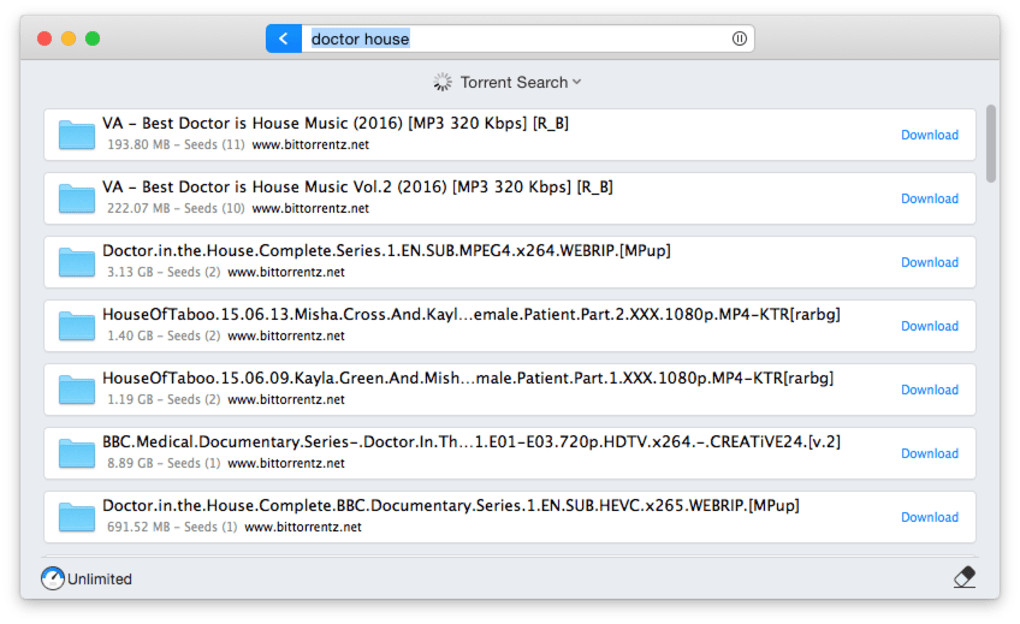Click the Unlimited speed gauge icon
Viewport: 1020px width, 624px height.
pyautogui.click(x=52, y=578)
